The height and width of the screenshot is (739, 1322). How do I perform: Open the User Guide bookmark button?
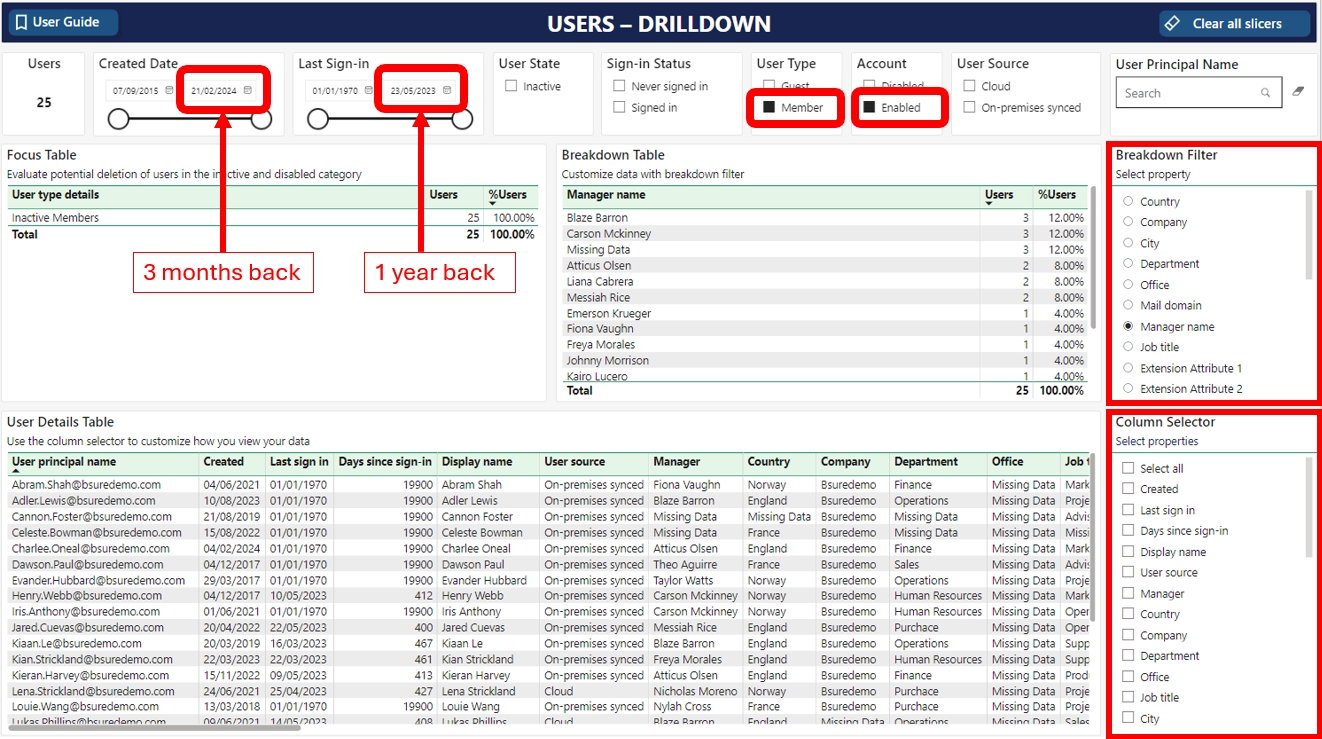click(60, 23)
